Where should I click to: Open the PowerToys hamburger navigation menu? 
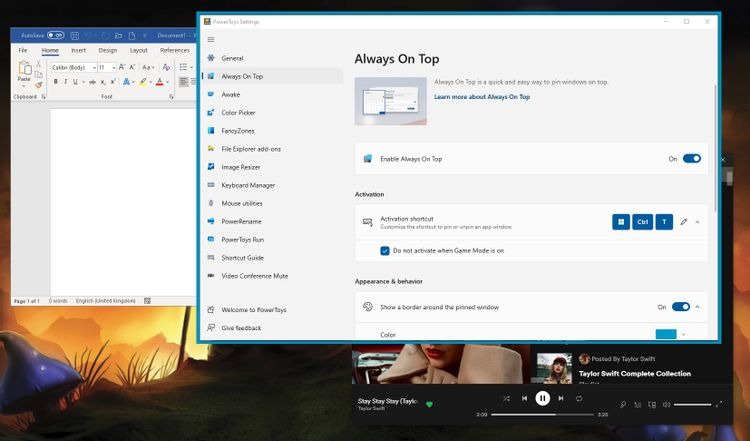[x=211, y=40]
